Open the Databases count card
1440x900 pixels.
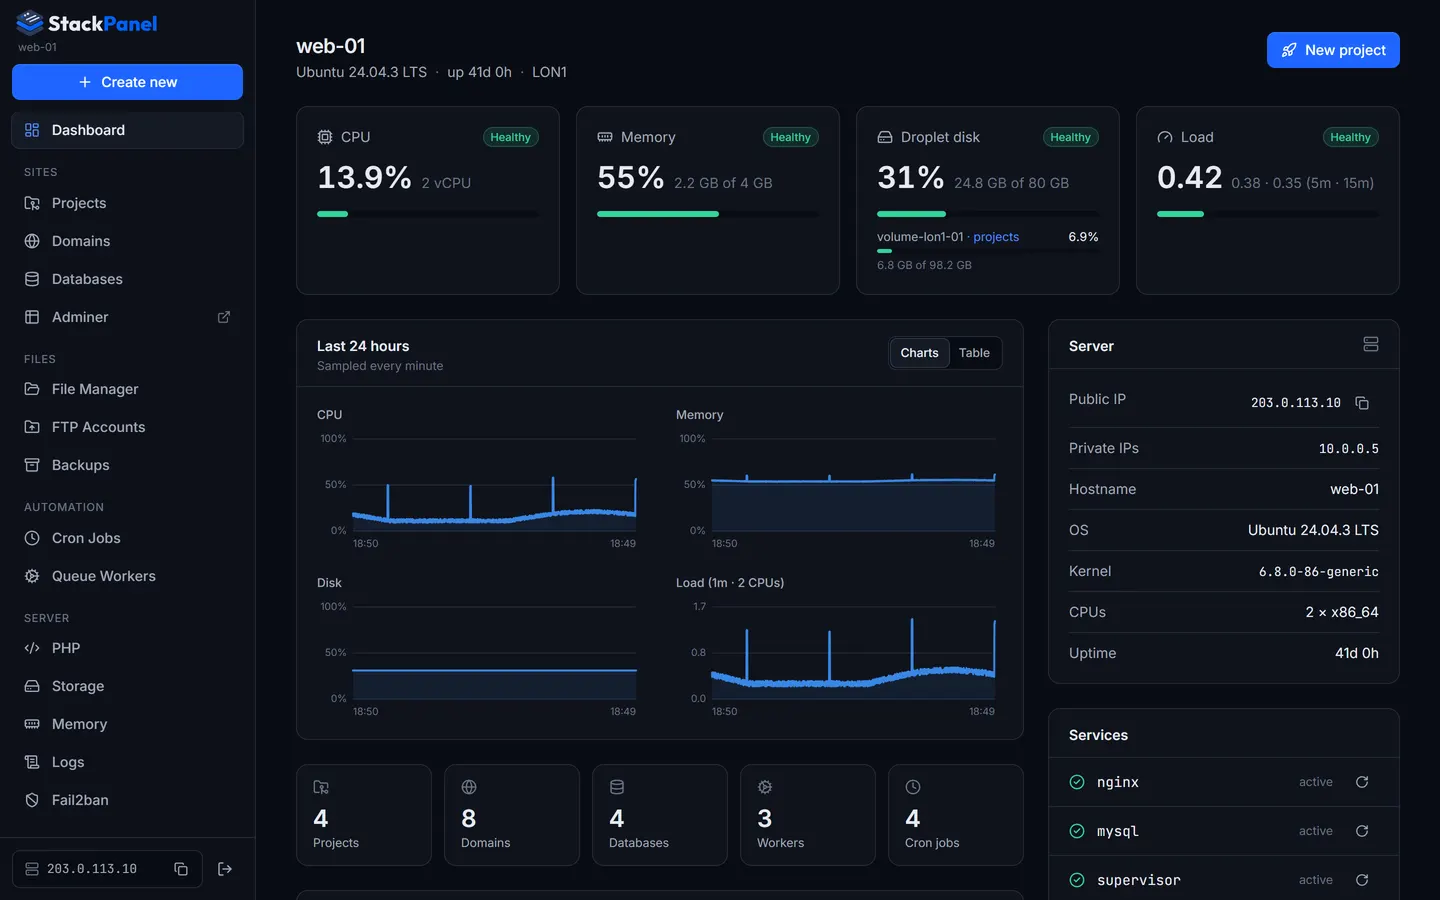tap(660, 815)
